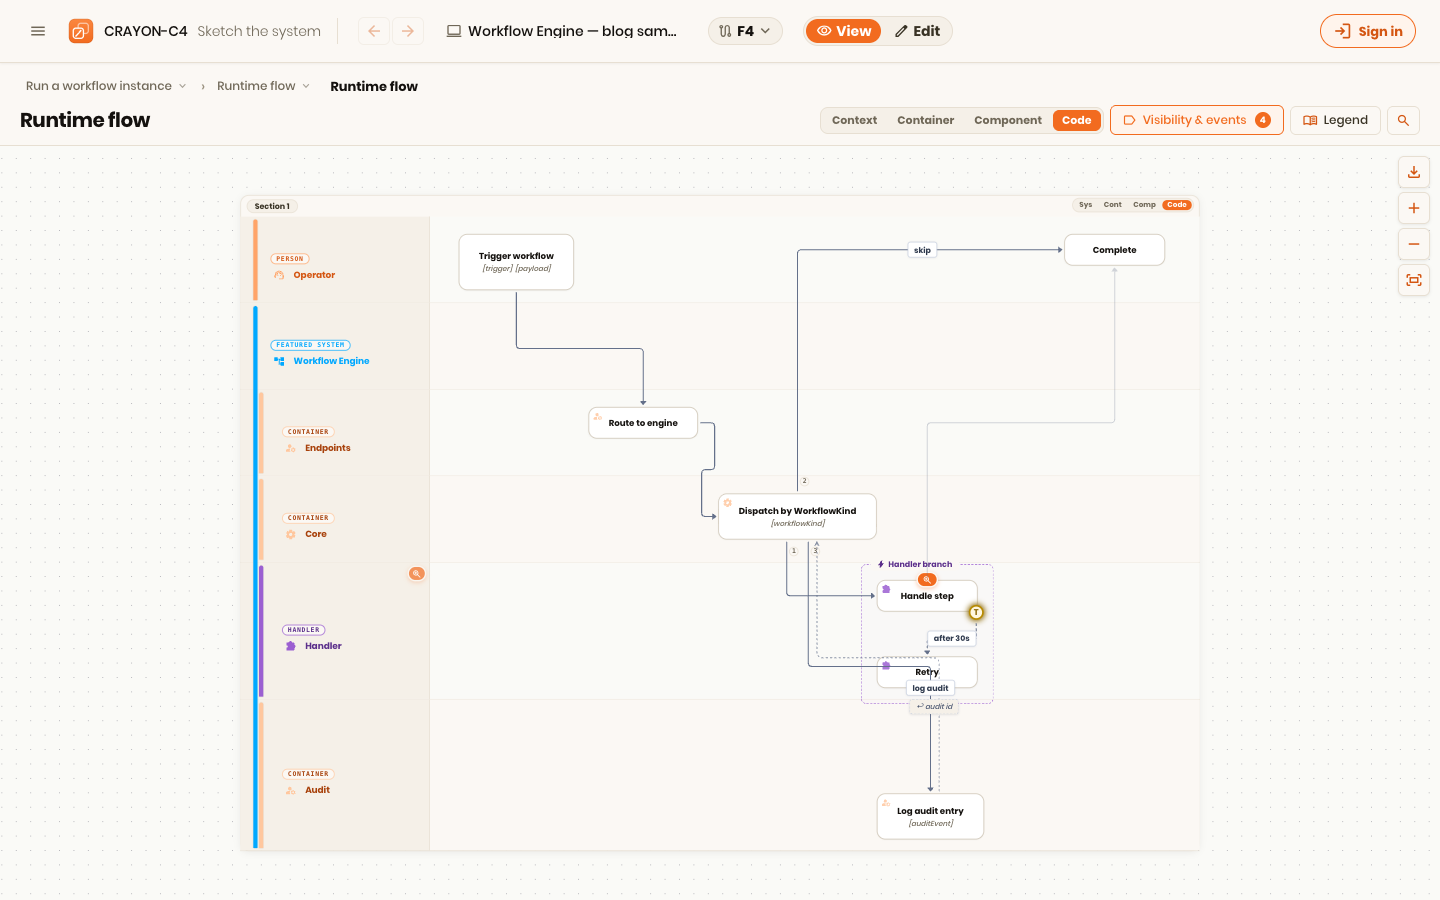Click the CRAYON-C4 logo icon
1440x900 pixels.
click(81, 31)
